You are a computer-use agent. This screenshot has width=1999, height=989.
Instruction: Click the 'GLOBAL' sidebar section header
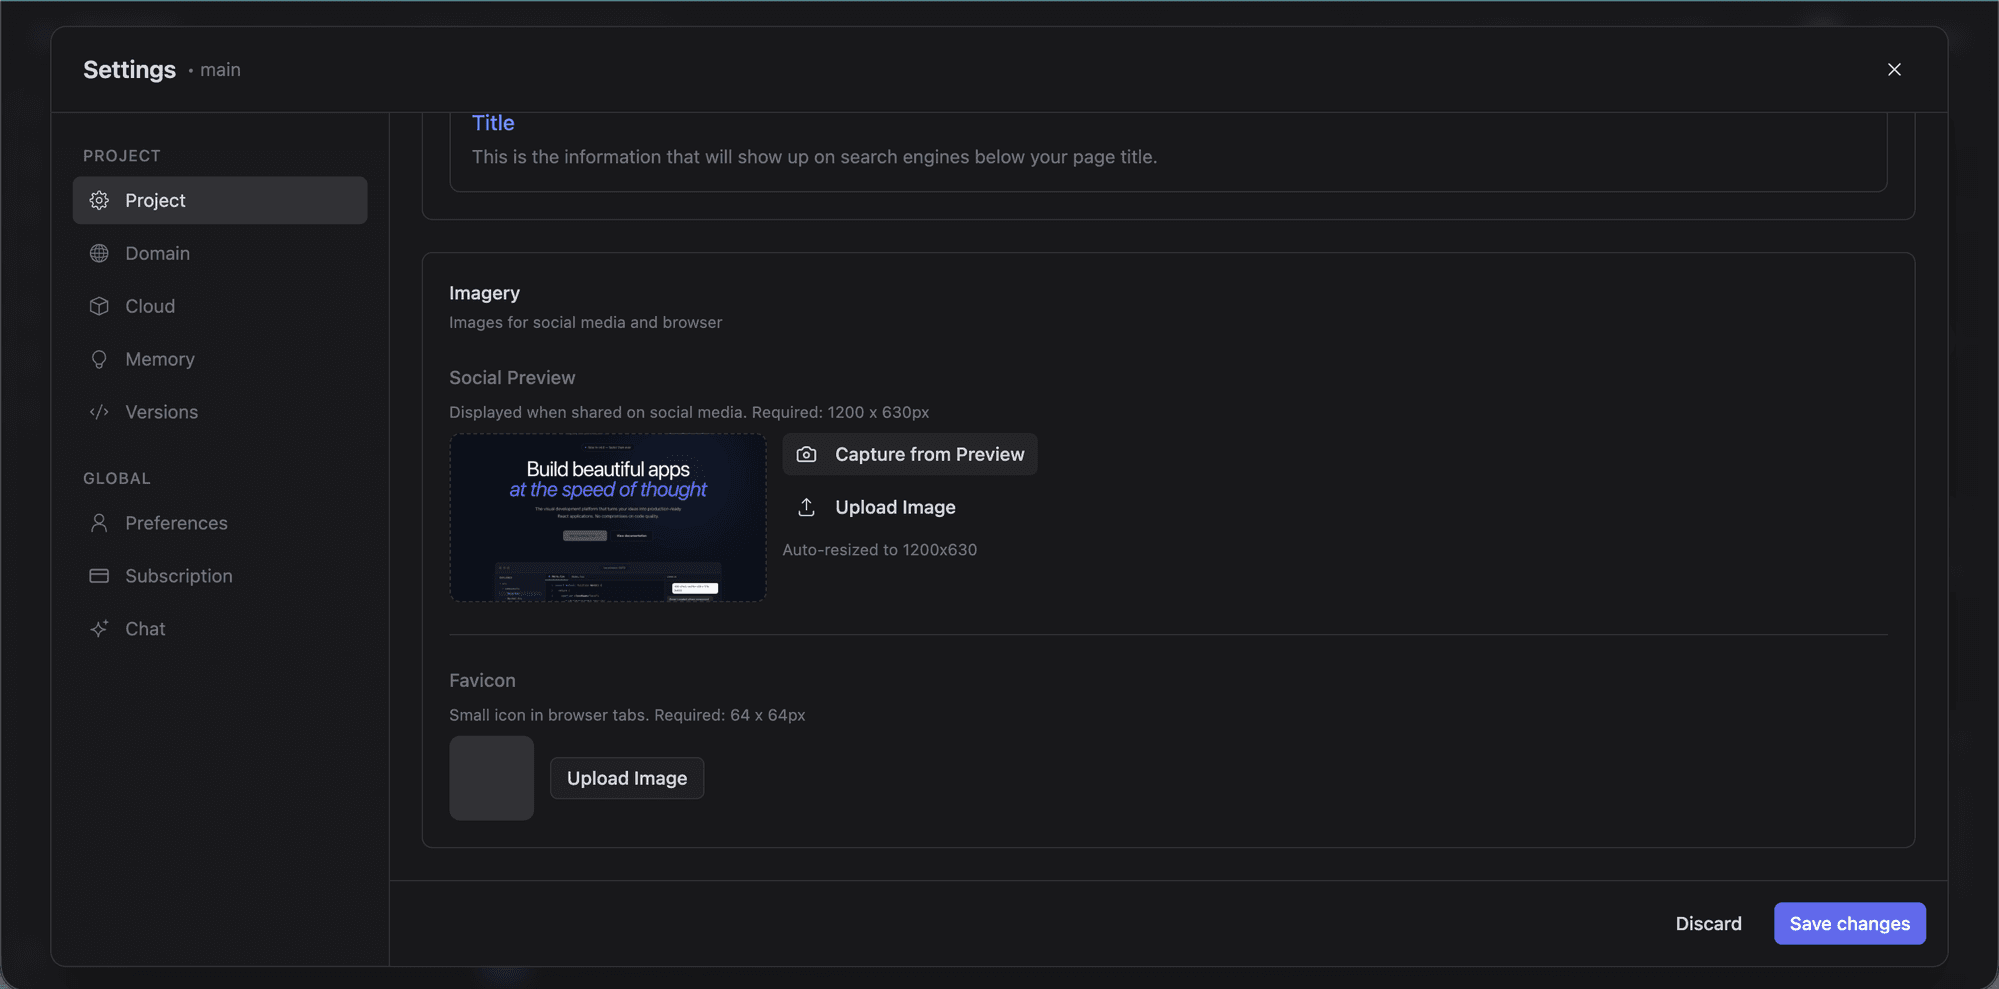tap(117, 479)
